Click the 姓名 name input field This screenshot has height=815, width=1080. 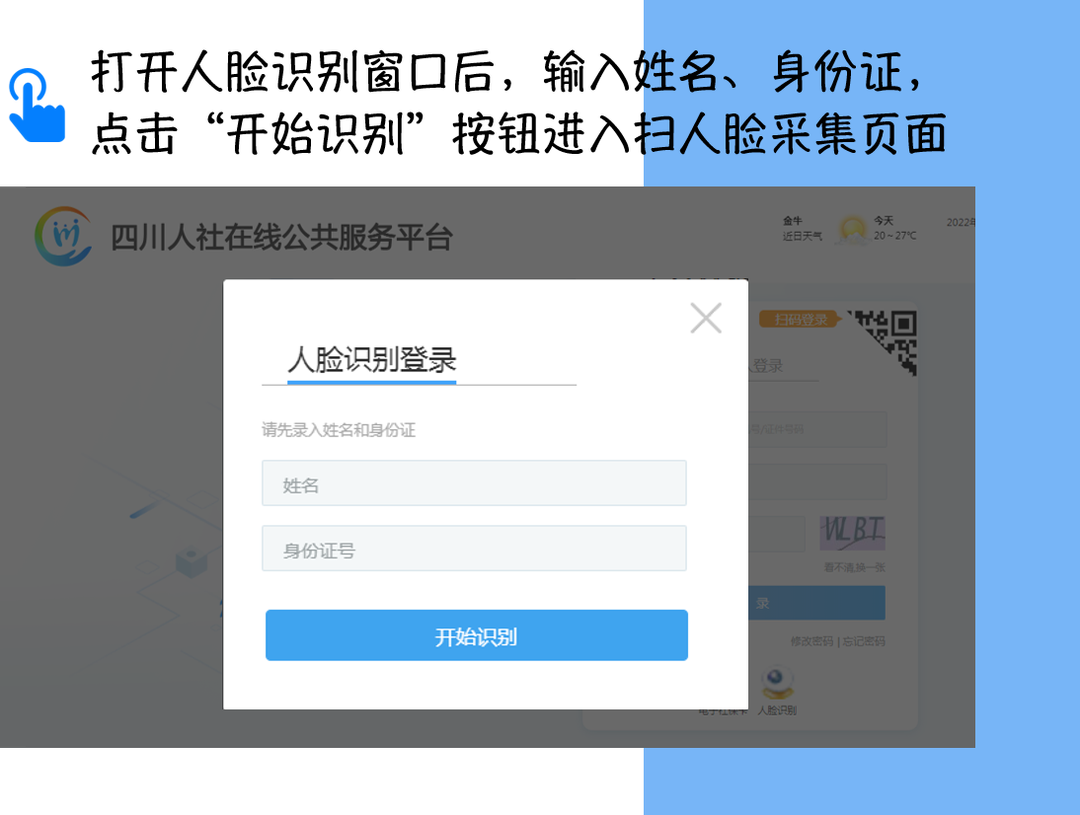(x=474, y=483)
